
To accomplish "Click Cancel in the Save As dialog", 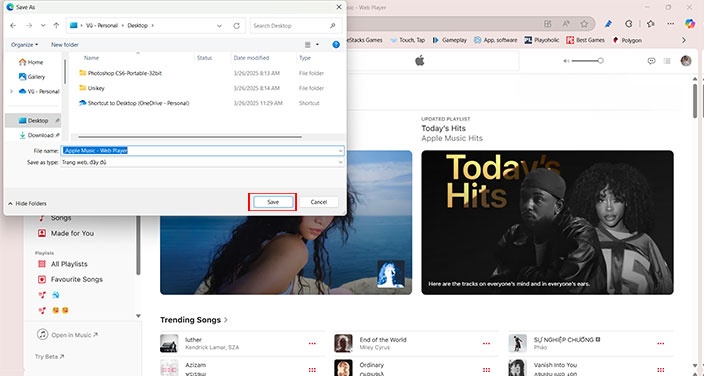I will [x=319, y=202].
